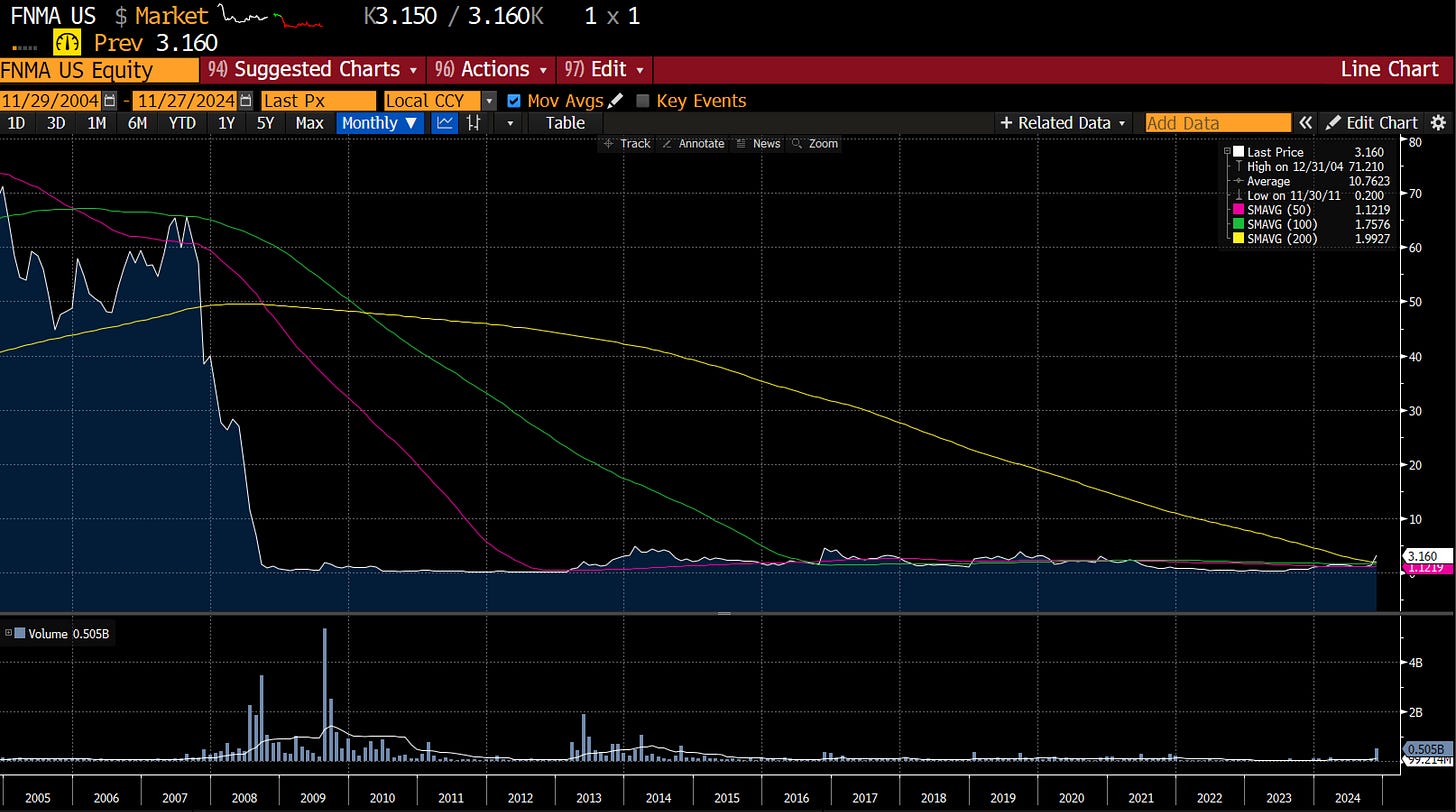This screenshot has height=812, width=1456.
Task: Click the Mov Avgs pencil edit icon
Action: coord(616,101)
